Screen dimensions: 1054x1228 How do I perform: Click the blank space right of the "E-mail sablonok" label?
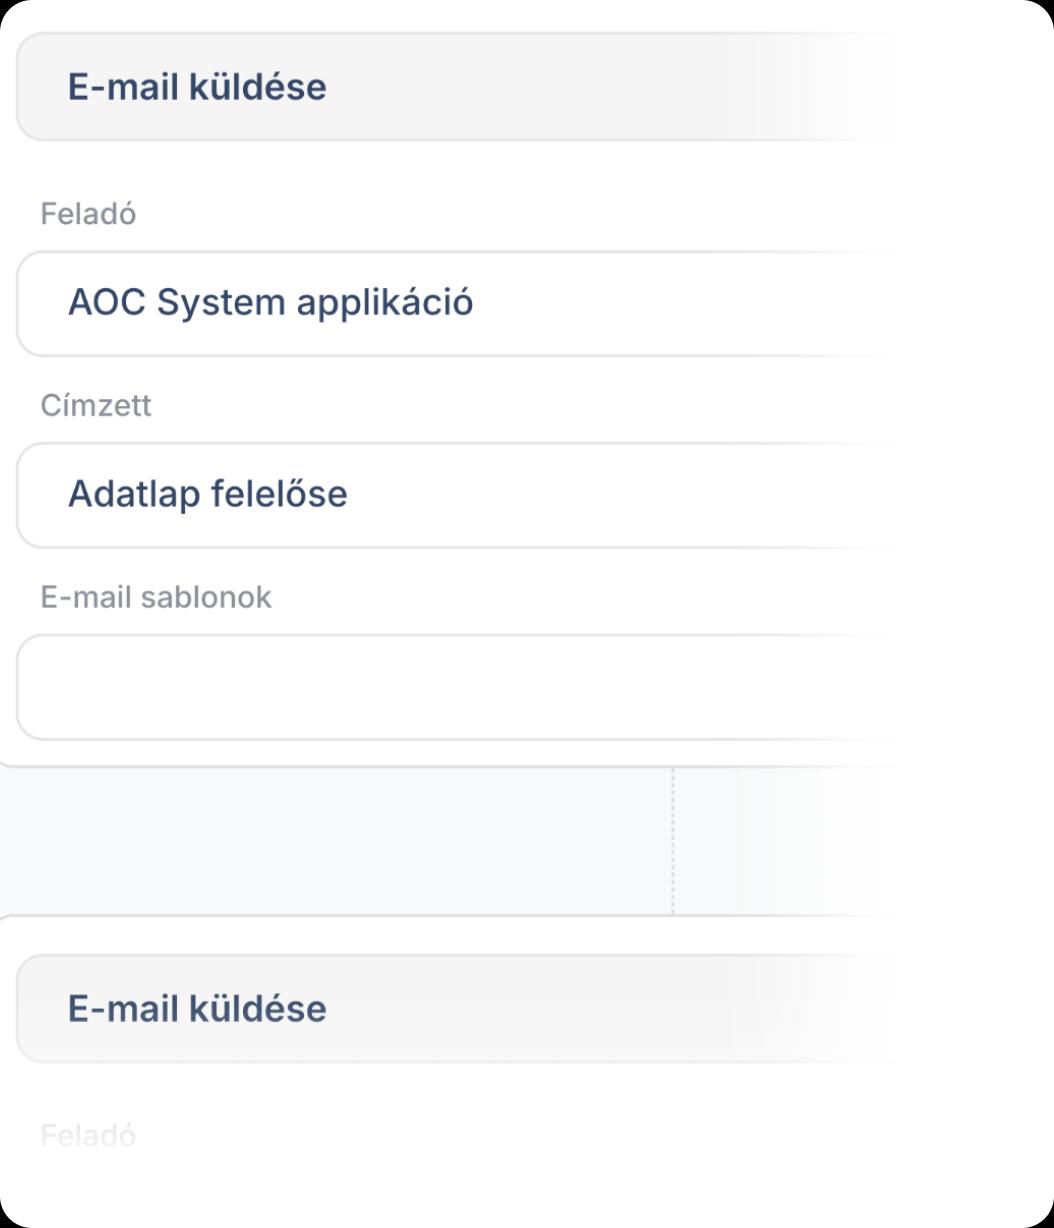click(x=550, y=597)
